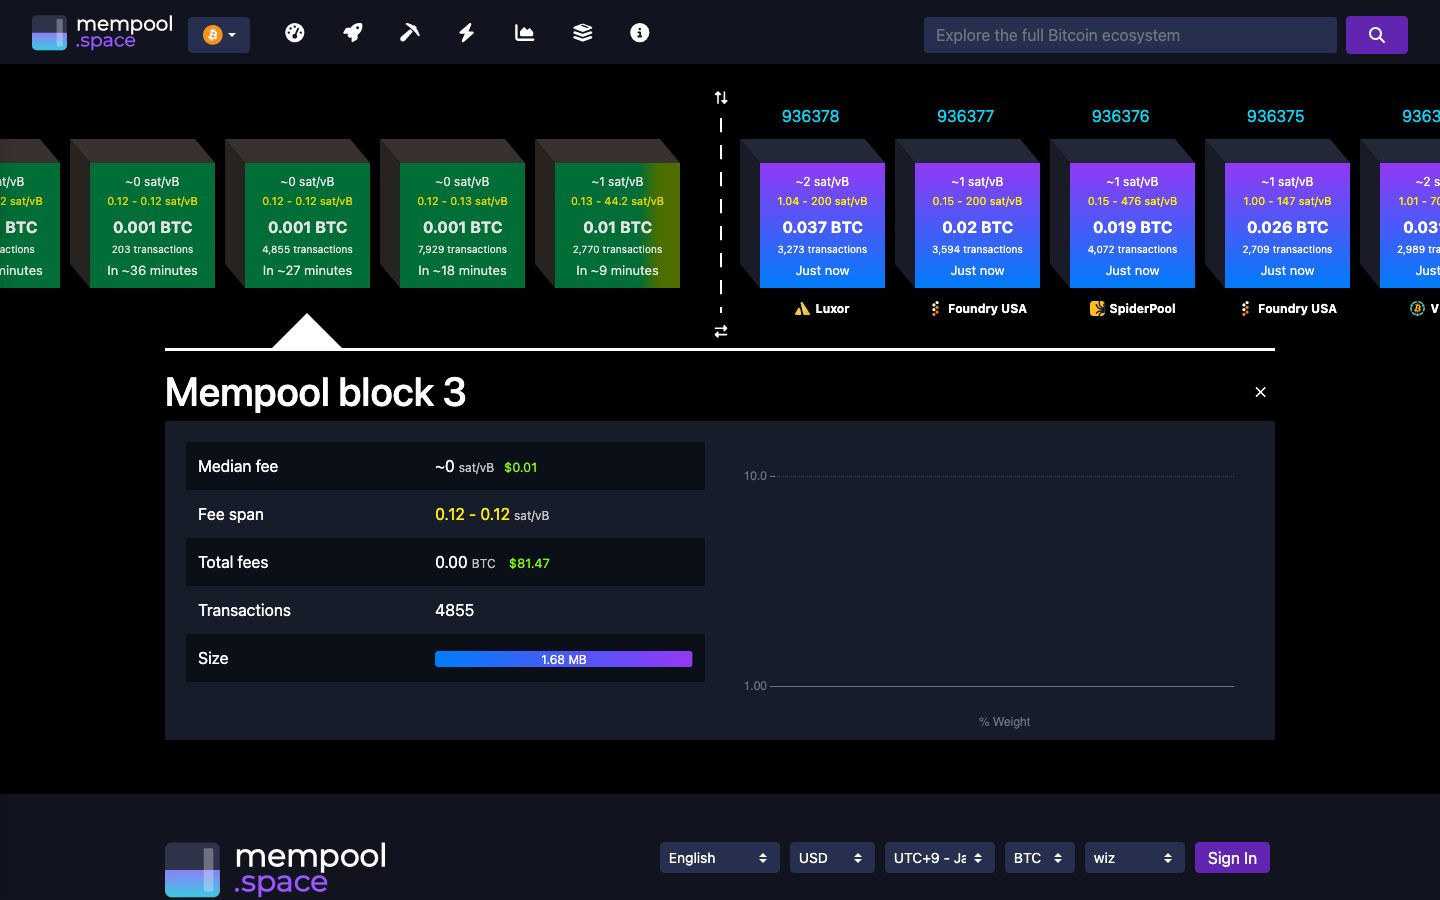The width and height of the screenshot is (1440, 900).
Task: Open graphs using the chart icon
Action: coord(523,32)
